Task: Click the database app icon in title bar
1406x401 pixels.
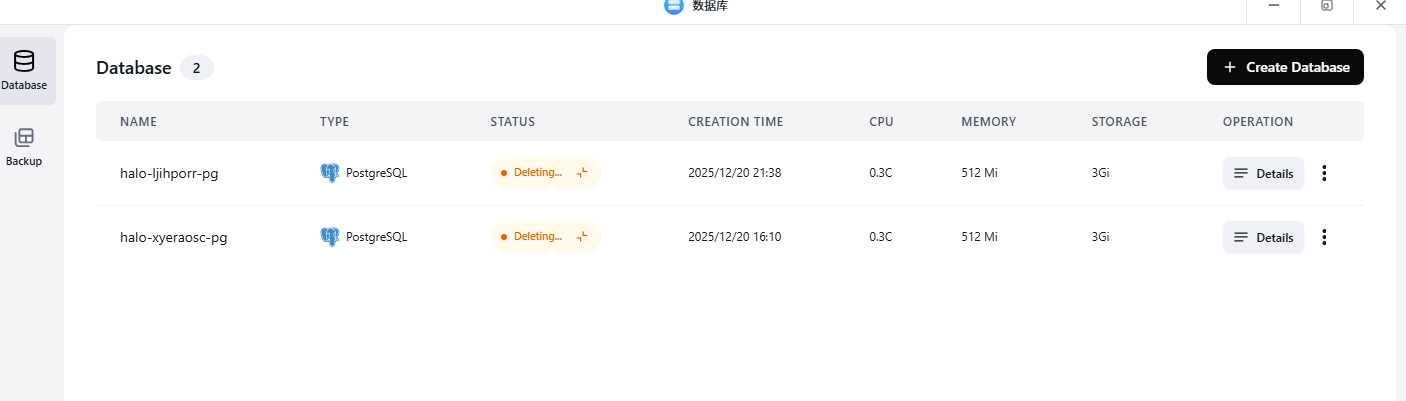Action: click(674, 6)
